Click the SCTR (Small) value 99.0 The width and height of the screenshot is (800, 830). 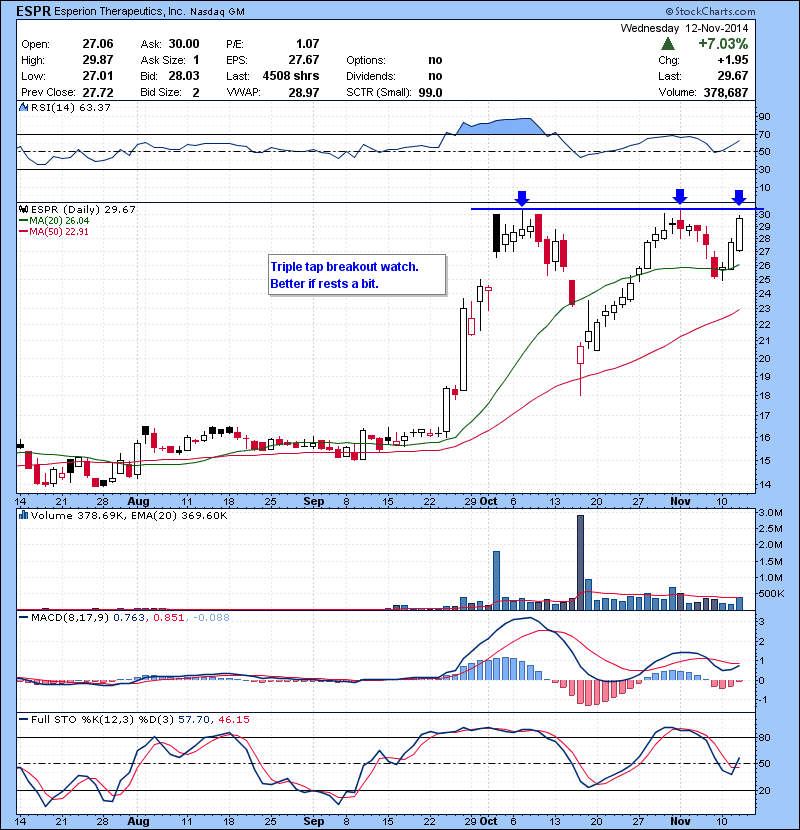pyautogui.click(x=430, y=92)
